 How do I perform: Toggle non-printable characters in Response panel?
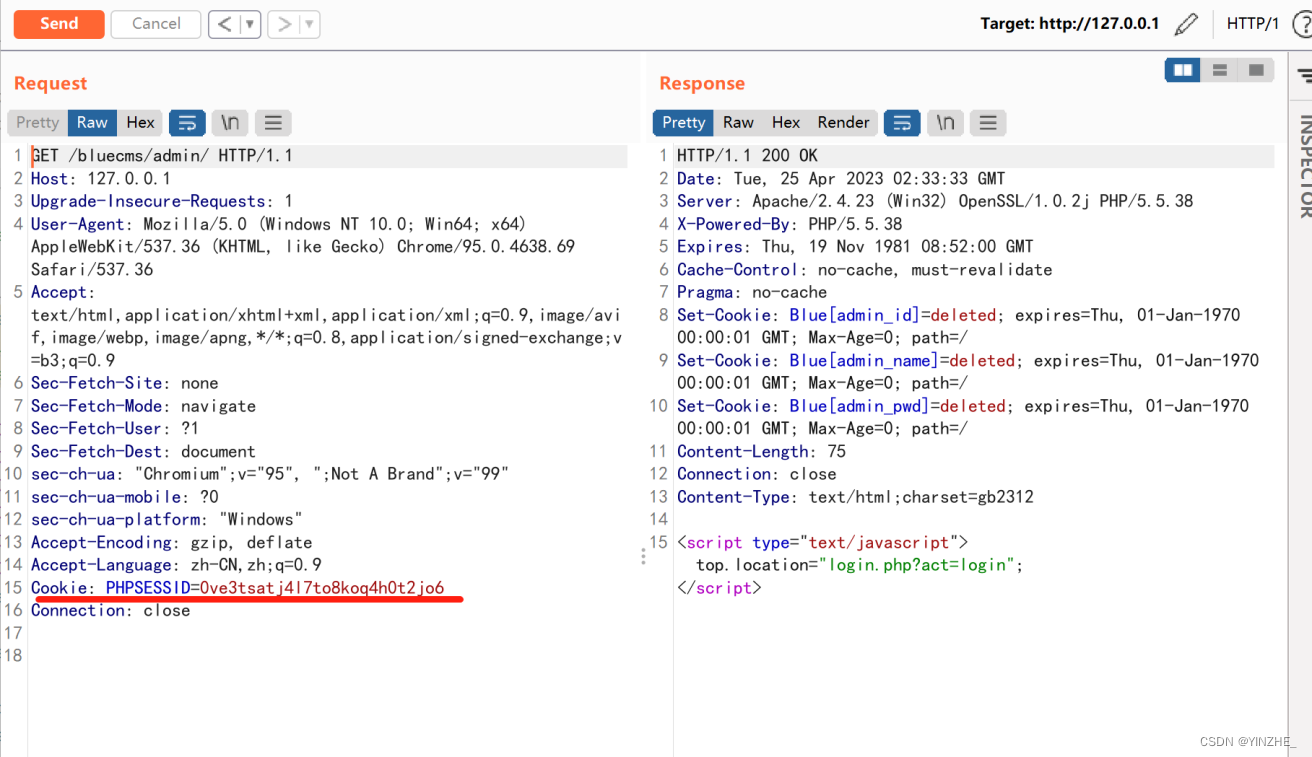(945, 122)
